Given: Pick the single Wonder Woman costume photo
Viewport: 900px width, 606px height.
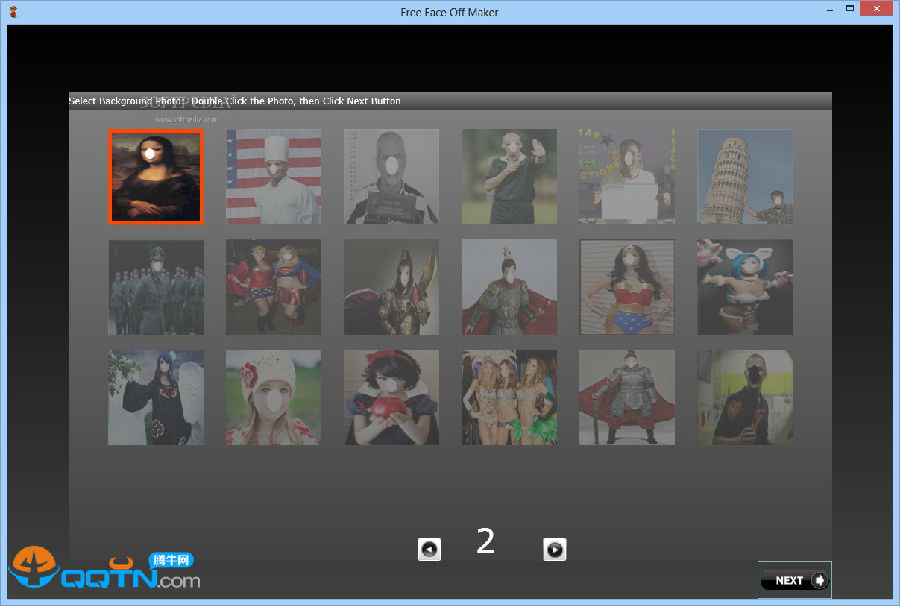Looking at the screenshot, I should click(x=627, y=287).
